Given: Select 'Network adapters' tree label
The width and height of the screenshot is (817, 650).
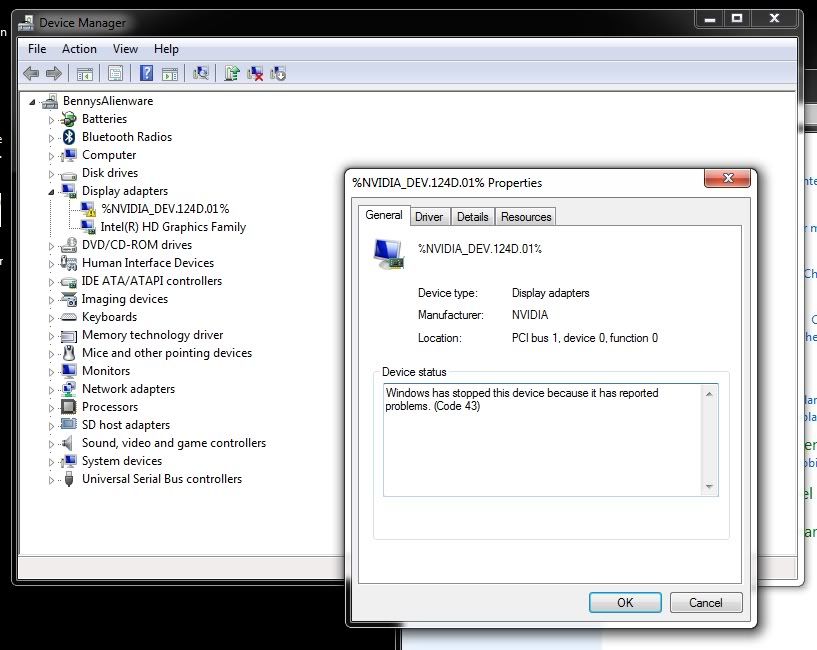Looking at the screenshot, I should tap(129, 389).
